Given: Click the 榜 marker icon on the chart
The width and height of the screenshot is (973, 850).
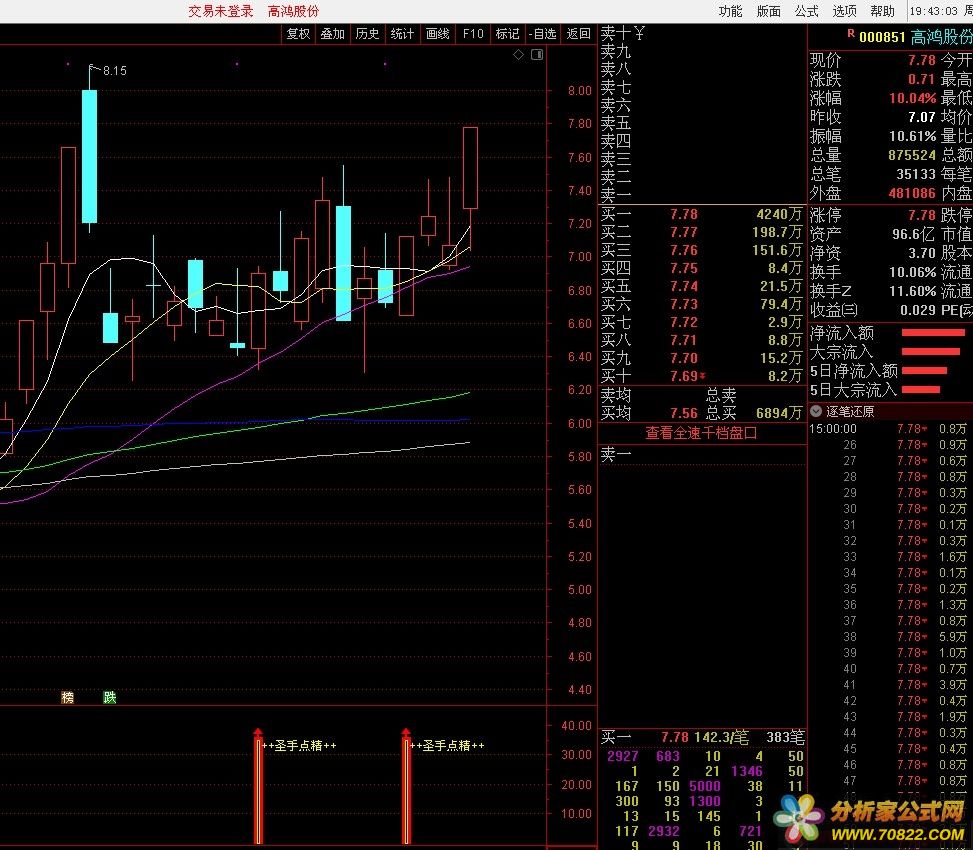Looking at the screenshot, I should tap(68, 697).
